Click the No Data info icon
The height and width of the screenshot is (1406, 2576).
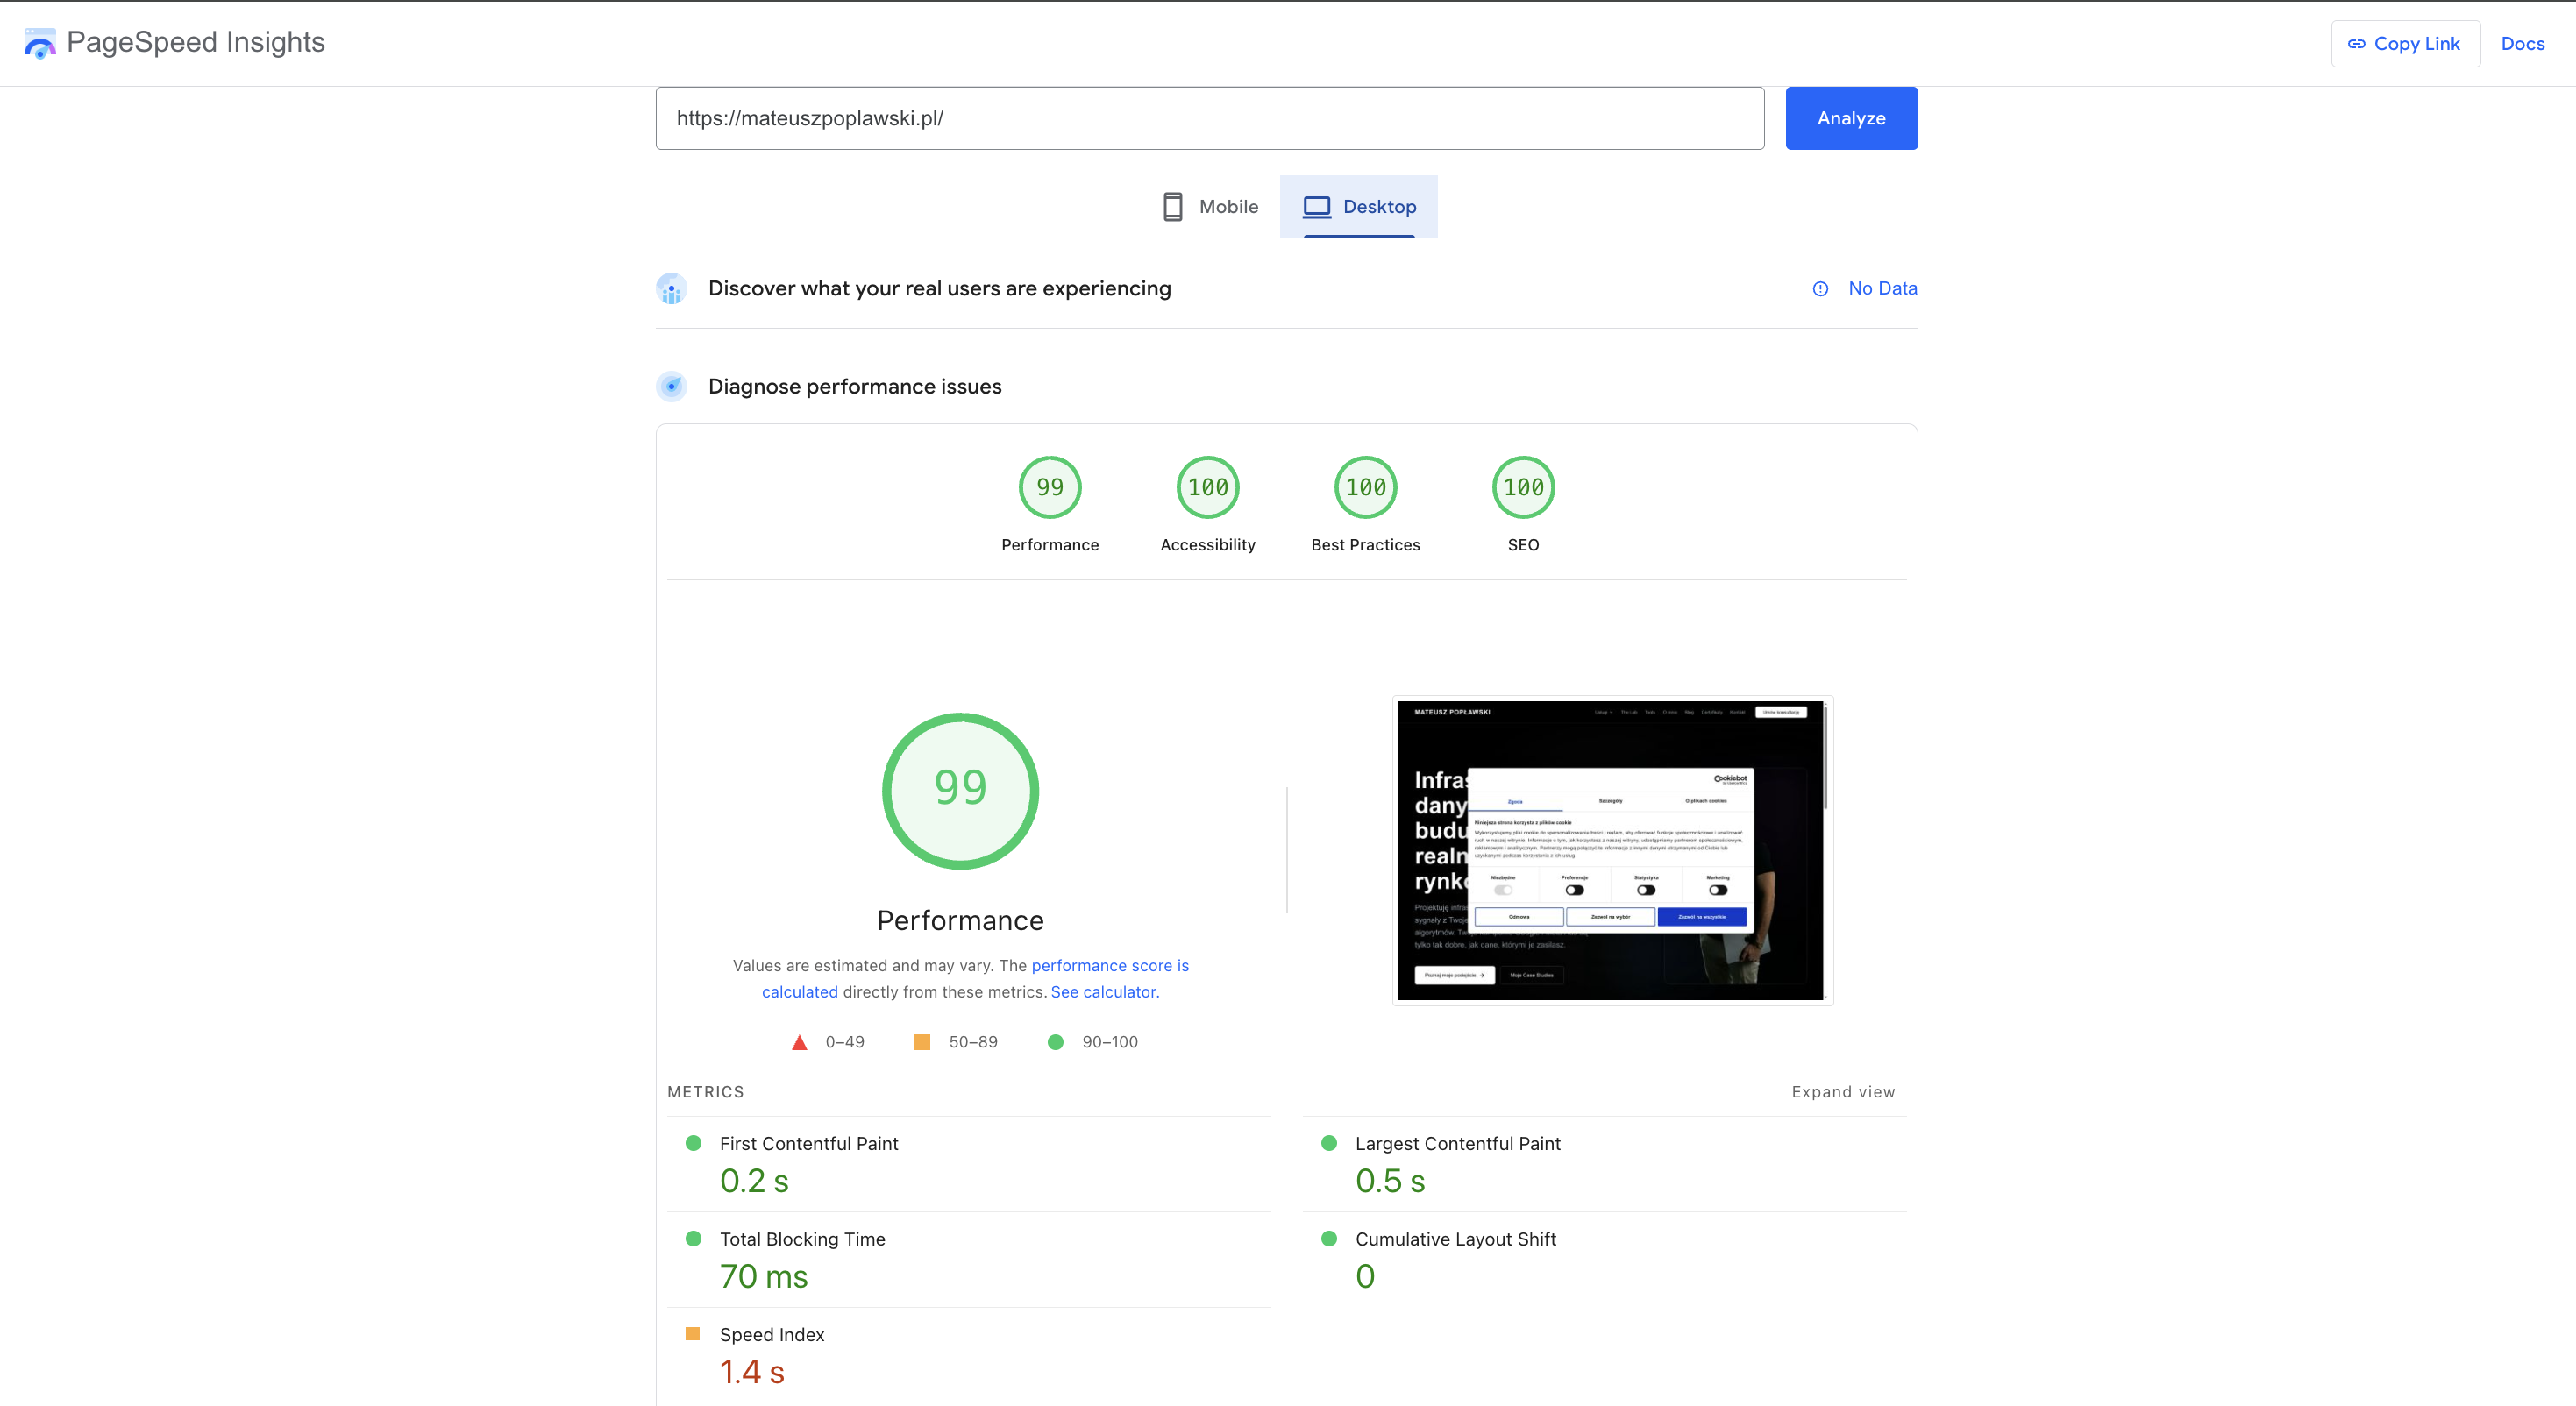[x=1820, y=289]
